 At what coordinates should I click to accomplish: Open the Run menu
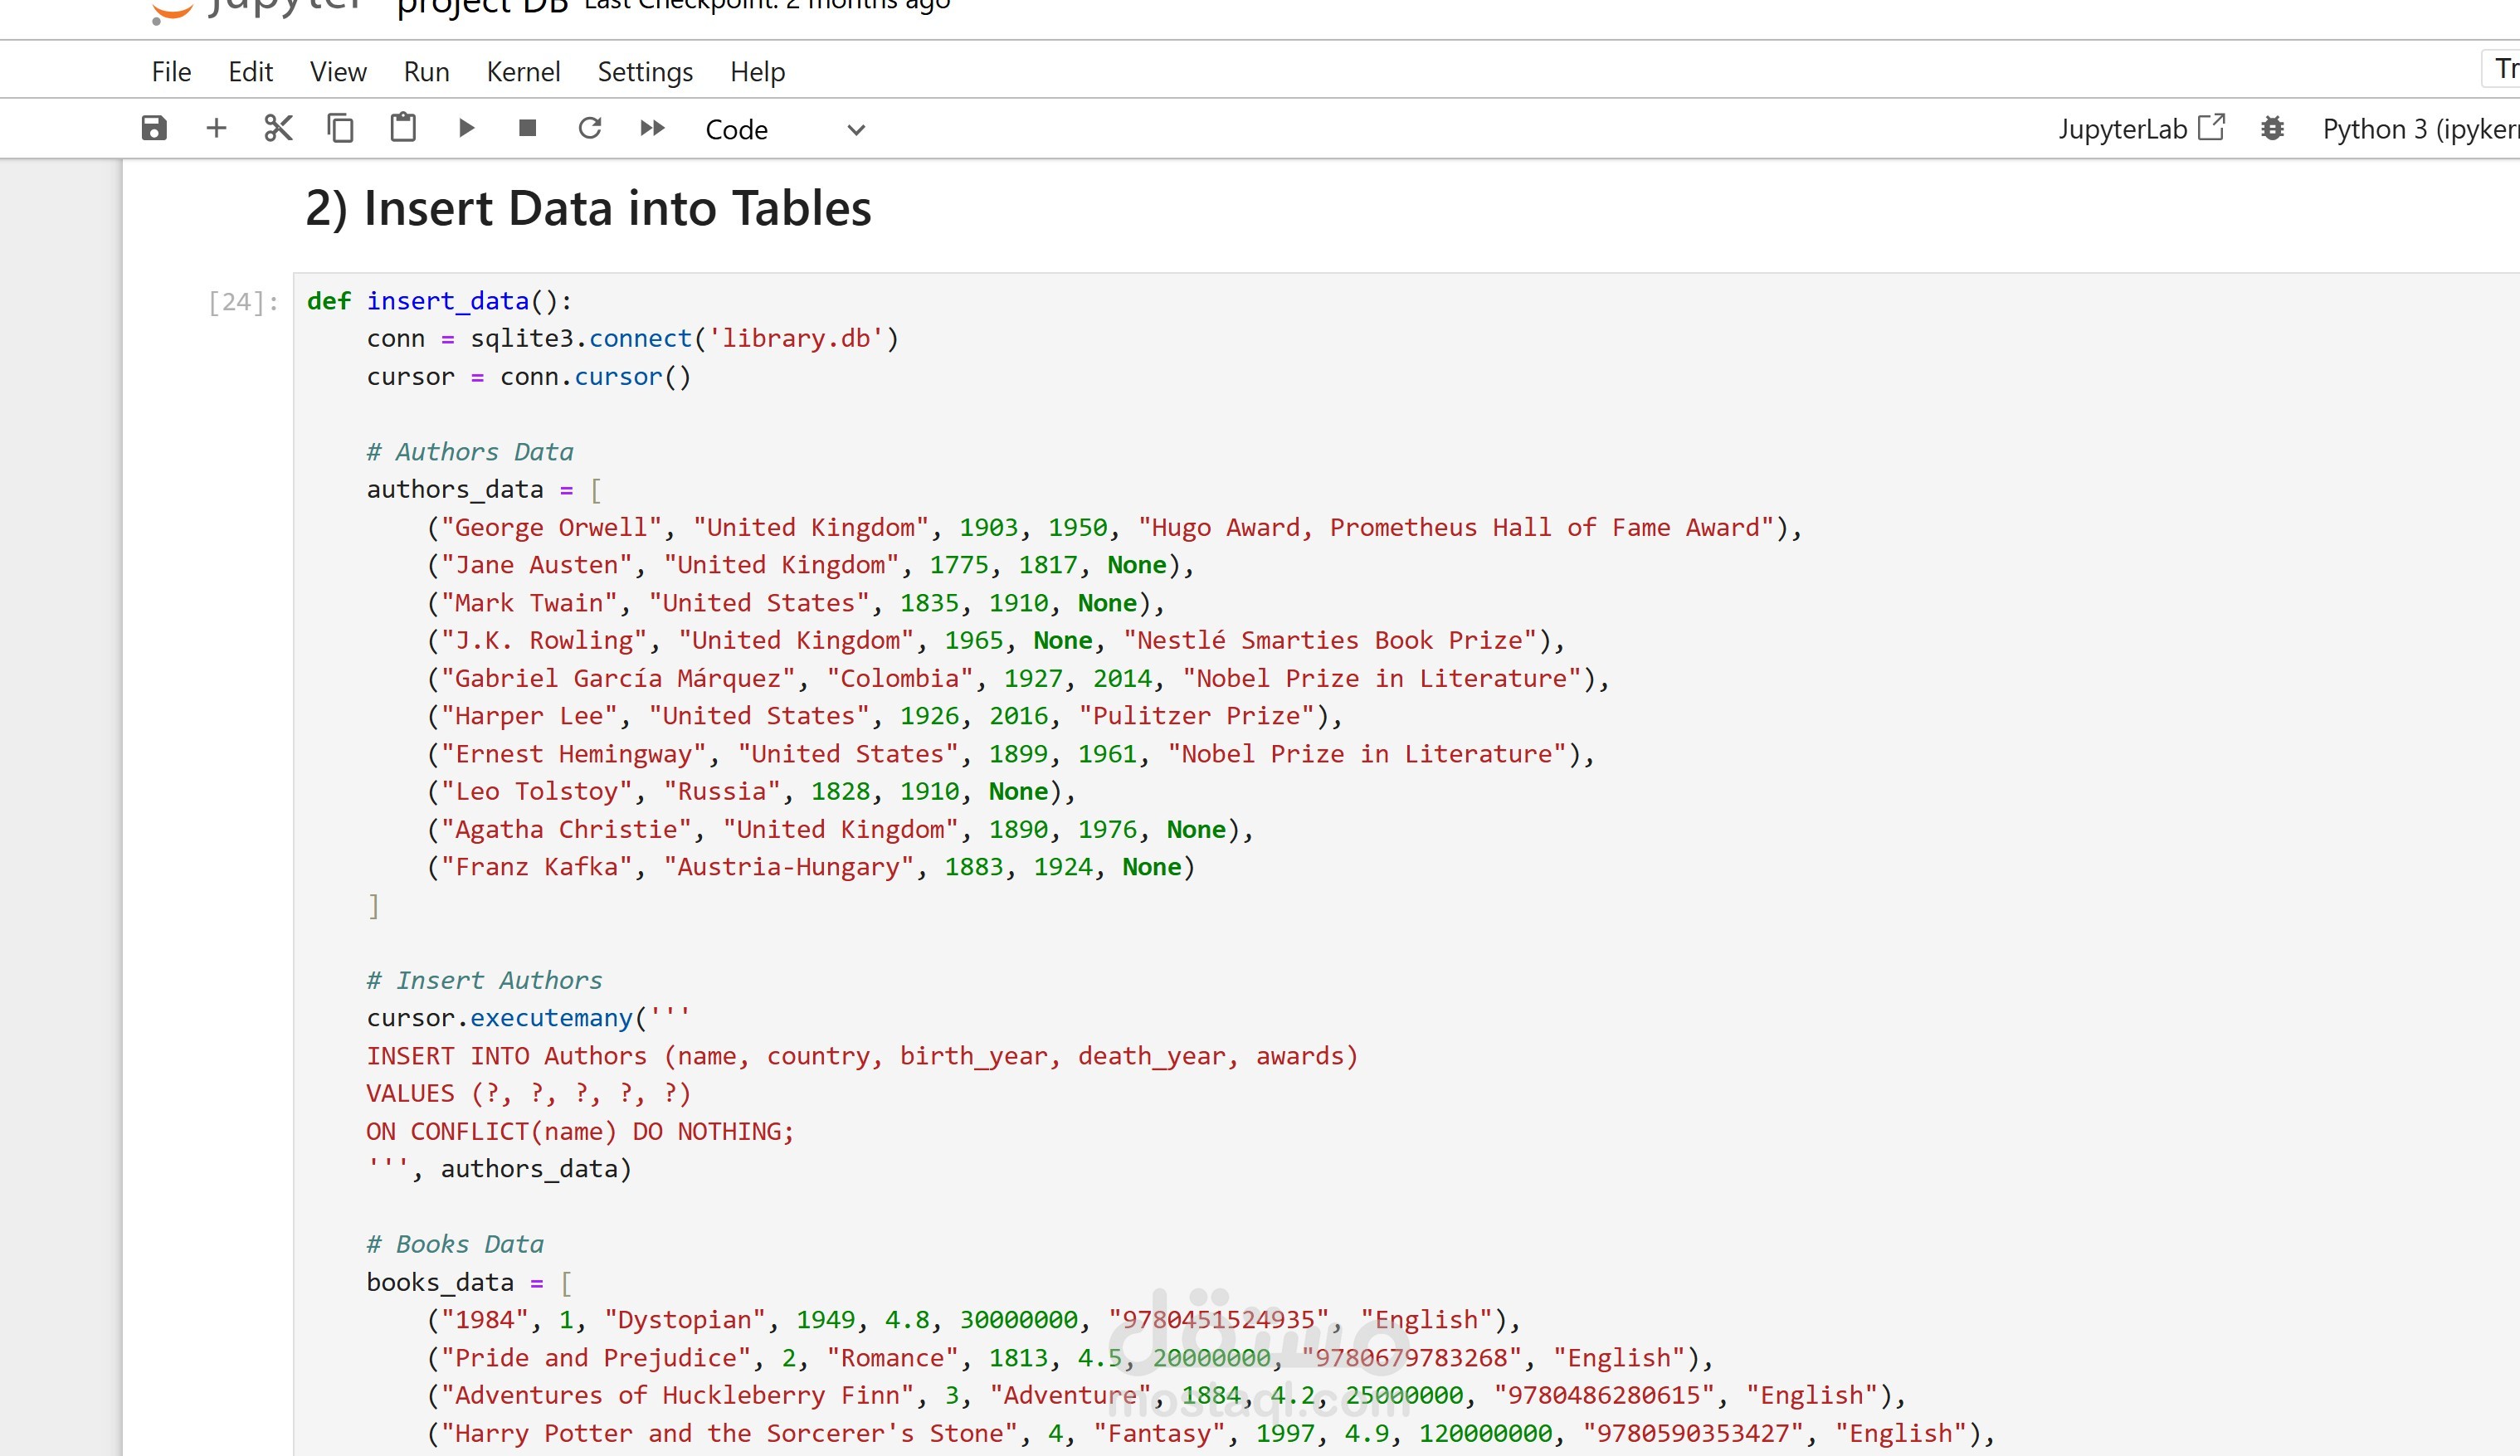click(426, 72)
